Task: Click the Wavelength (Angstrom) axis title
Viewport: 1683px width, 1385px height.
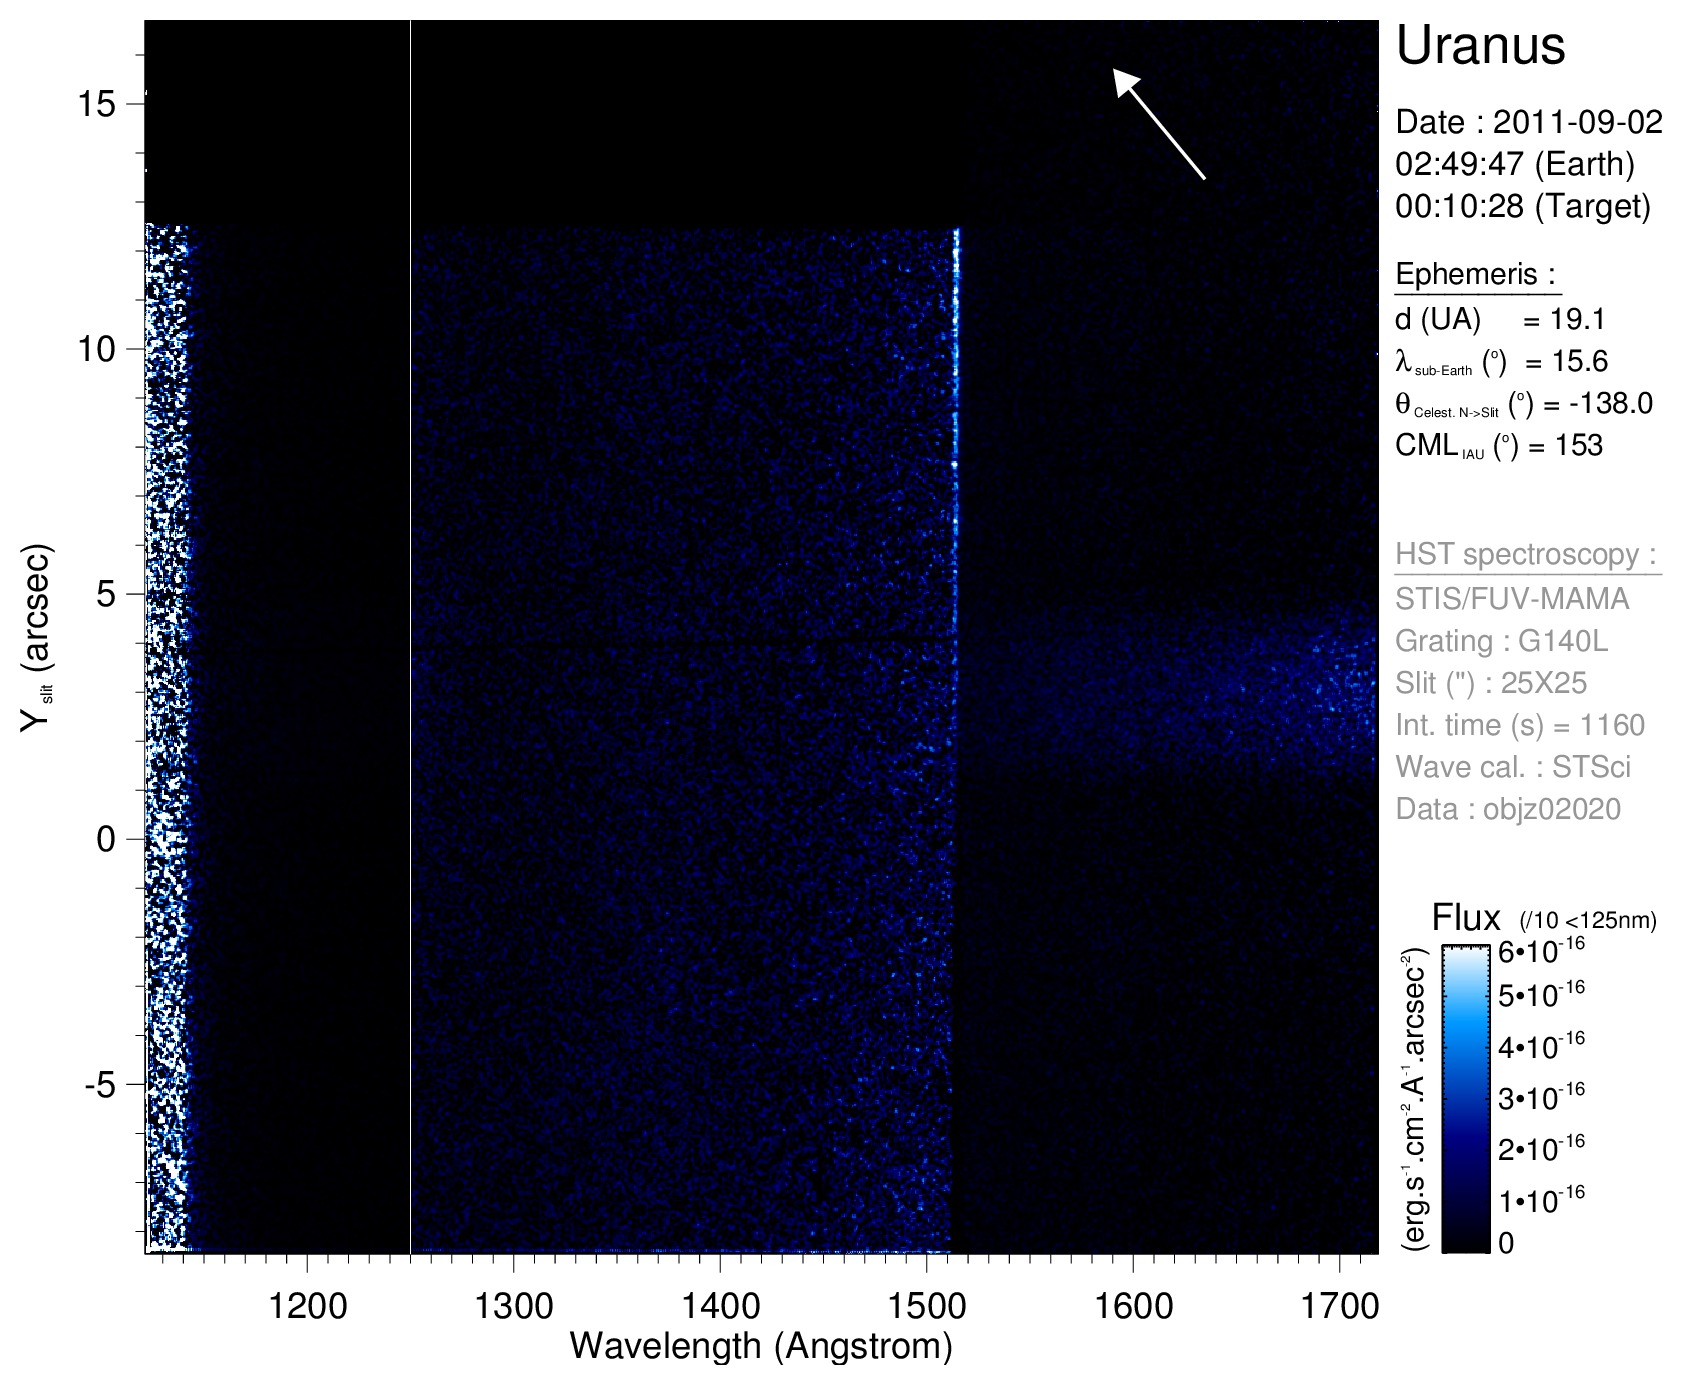Action: pyautogui.click(x=760, y=1346)
